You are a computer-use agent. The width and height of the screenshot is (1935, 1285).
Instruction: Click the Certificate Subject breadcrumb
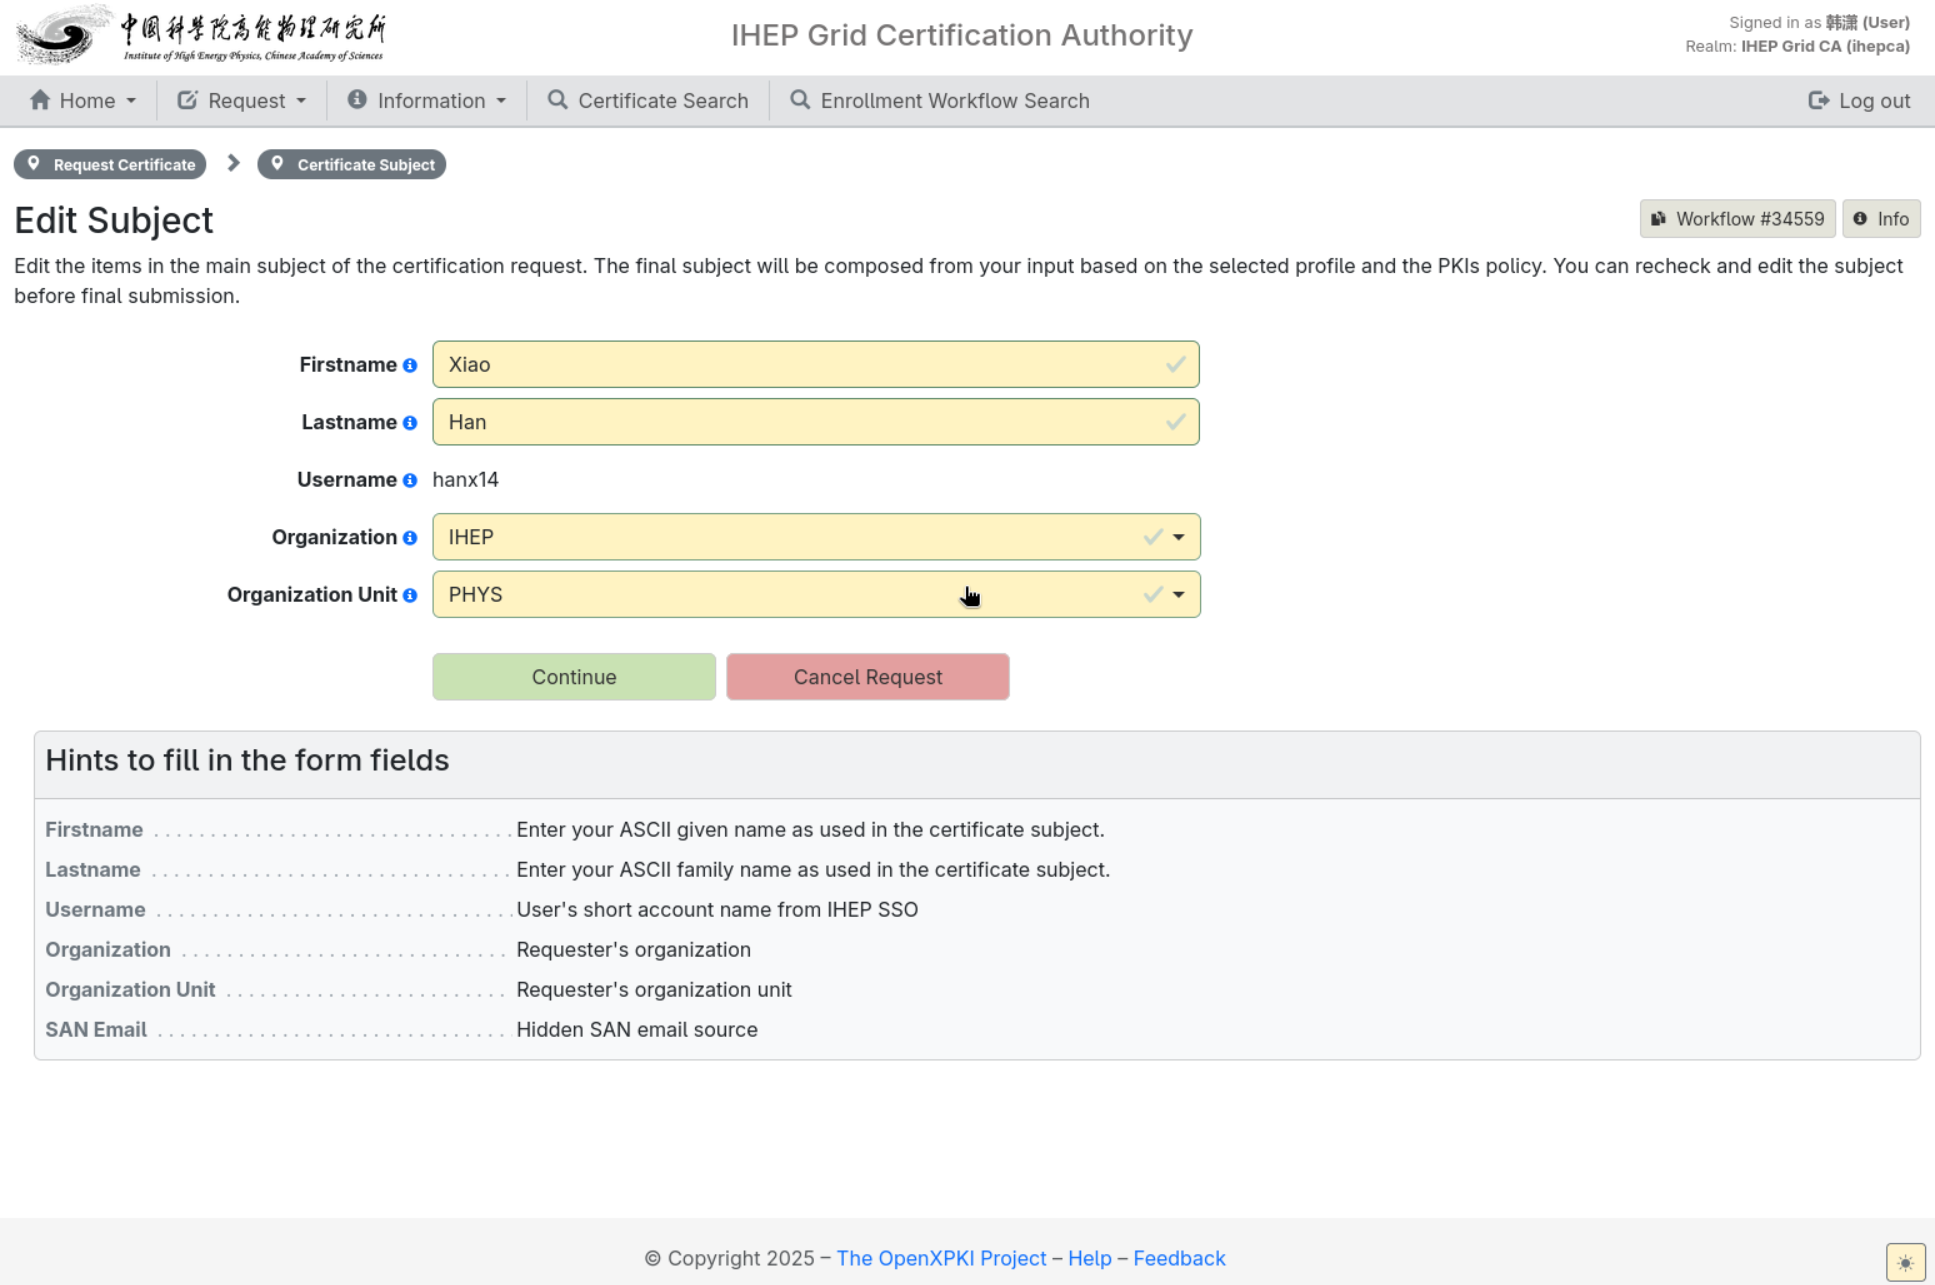(x=352, y=164)
